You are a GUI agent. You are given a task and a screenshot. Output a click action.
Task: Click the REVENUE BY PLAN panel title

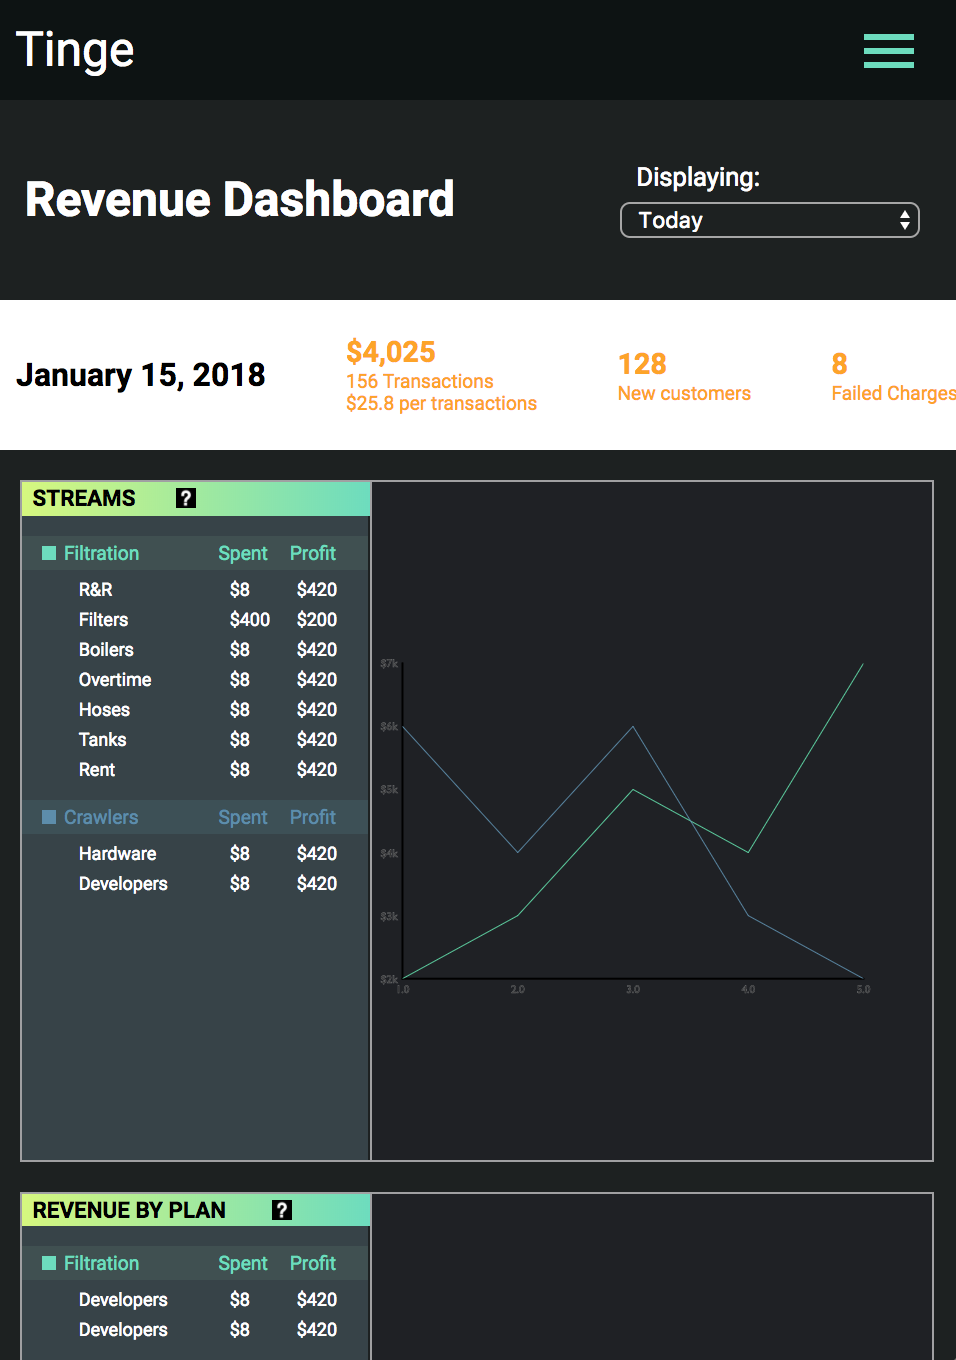(129, 1210)
